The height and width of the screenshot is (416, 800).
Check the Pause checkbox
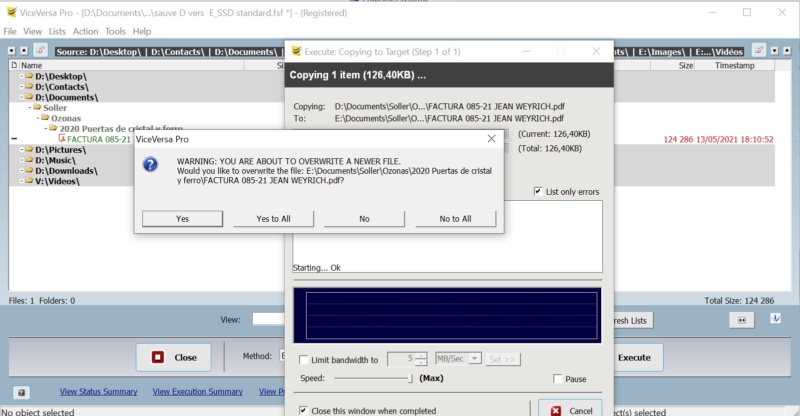[558, 379]
